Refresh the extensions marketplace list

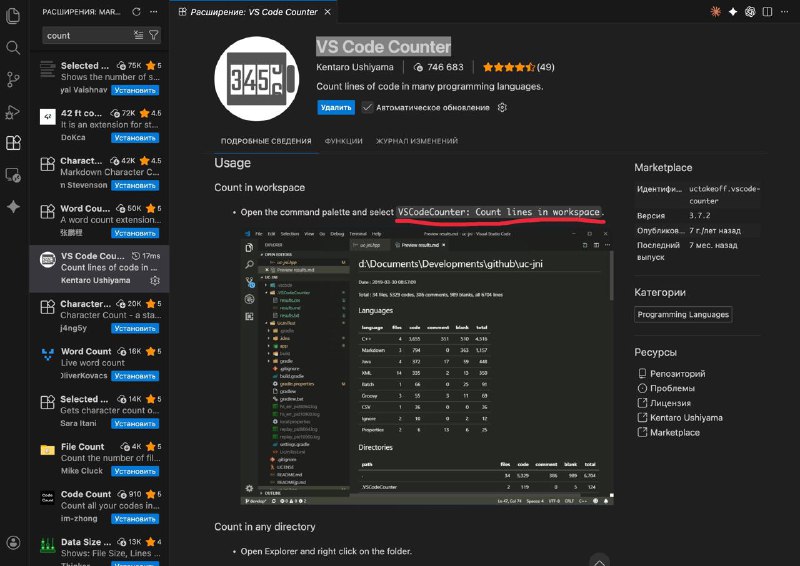(x=136, y=12)
